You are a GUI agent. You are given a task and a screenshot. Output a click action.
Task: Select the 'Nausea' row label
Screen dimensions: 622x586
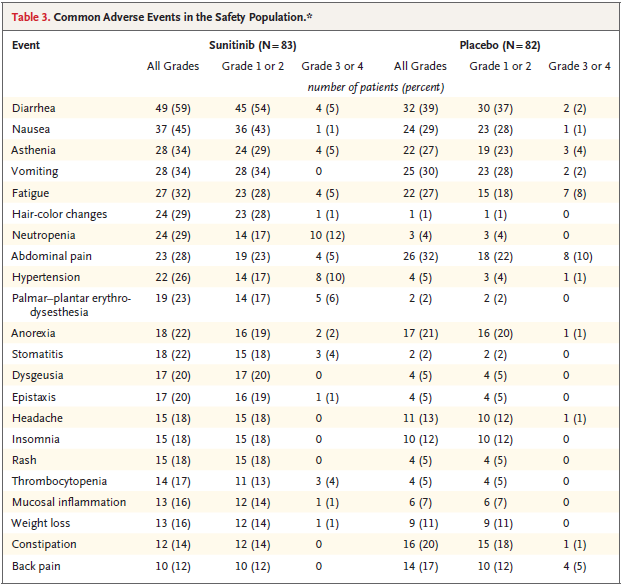pos(31,129)
